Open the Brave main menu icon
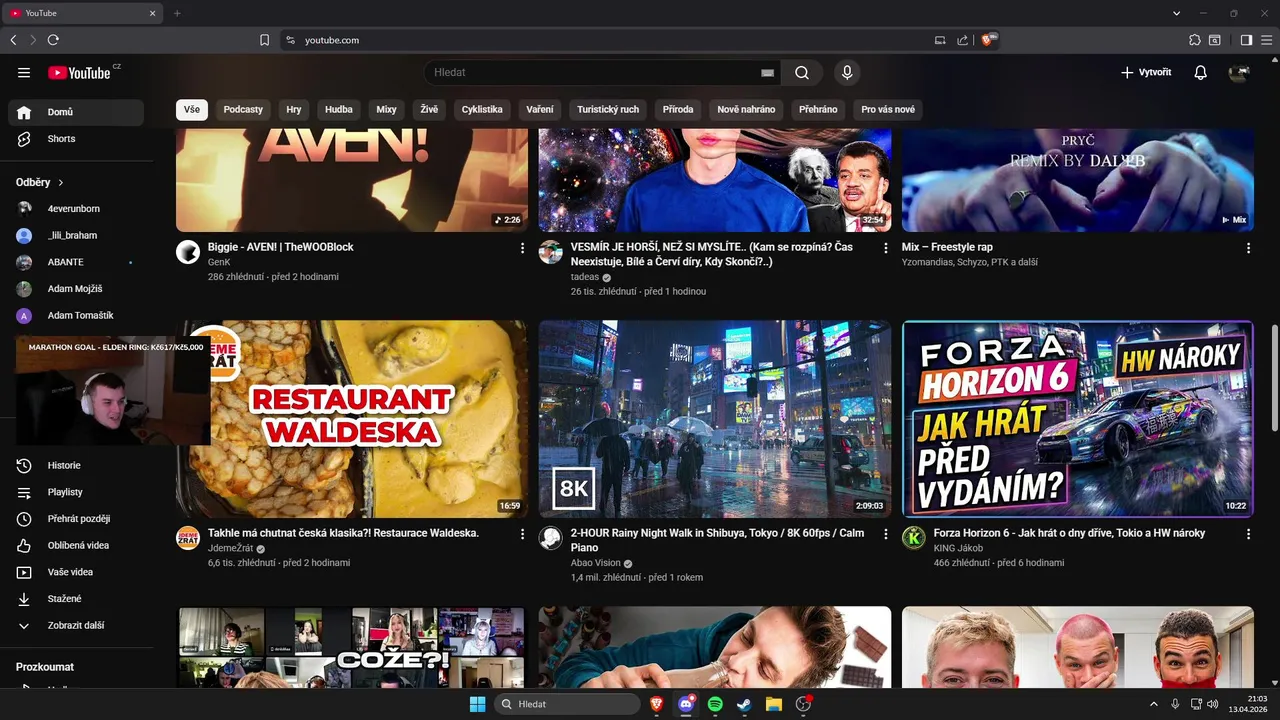Viewport: 1280px width, 720px height. pos(1266,40)
